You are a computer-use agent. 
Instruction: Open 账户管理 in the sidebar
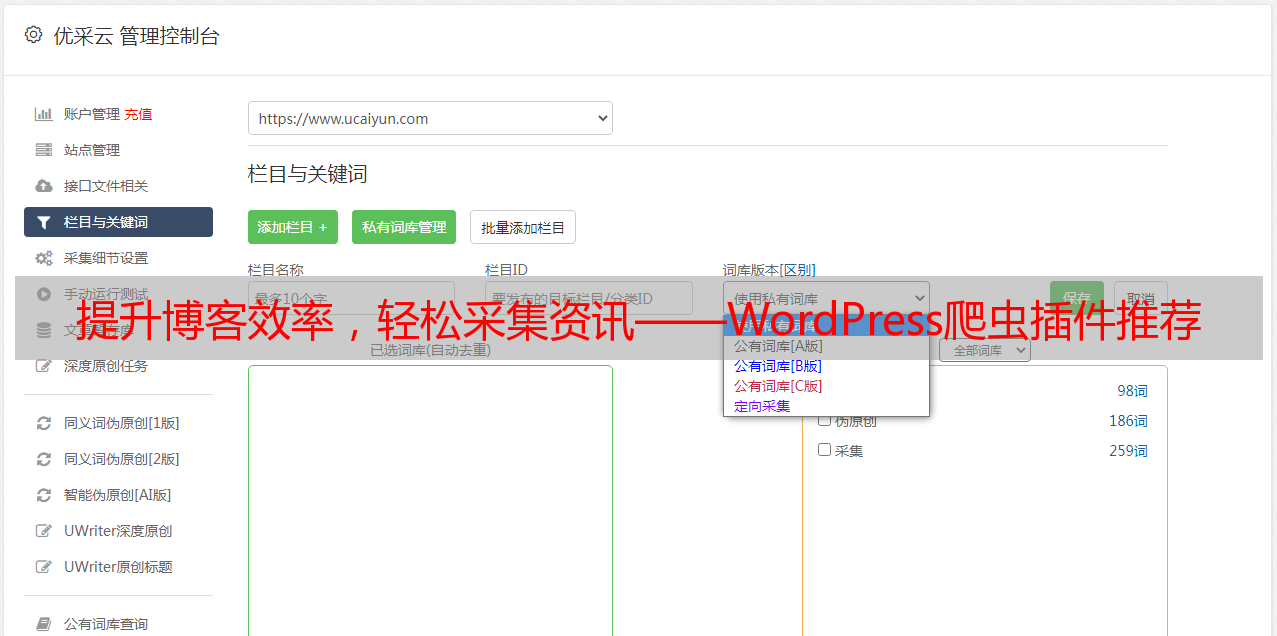tap(91, 114)
